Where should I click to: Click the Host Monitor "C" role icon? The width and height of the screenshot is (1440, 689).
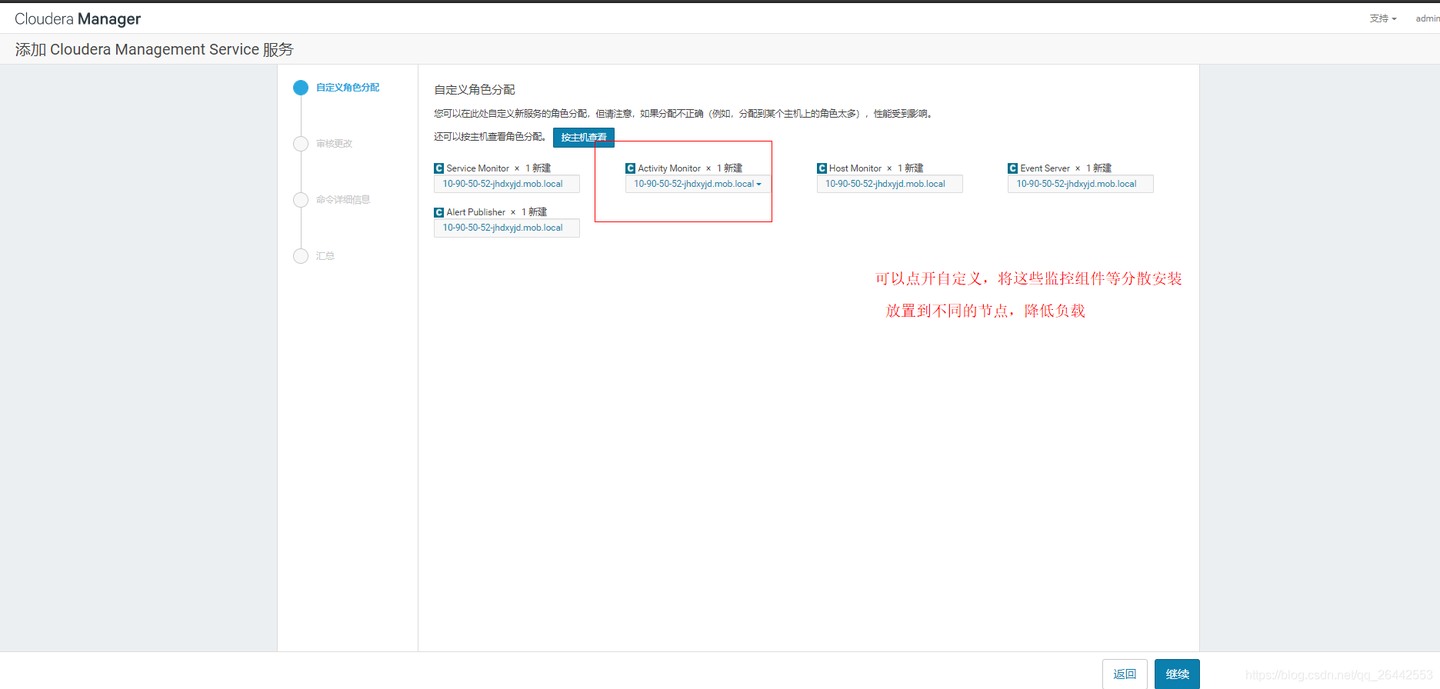(x=823, y=169)
